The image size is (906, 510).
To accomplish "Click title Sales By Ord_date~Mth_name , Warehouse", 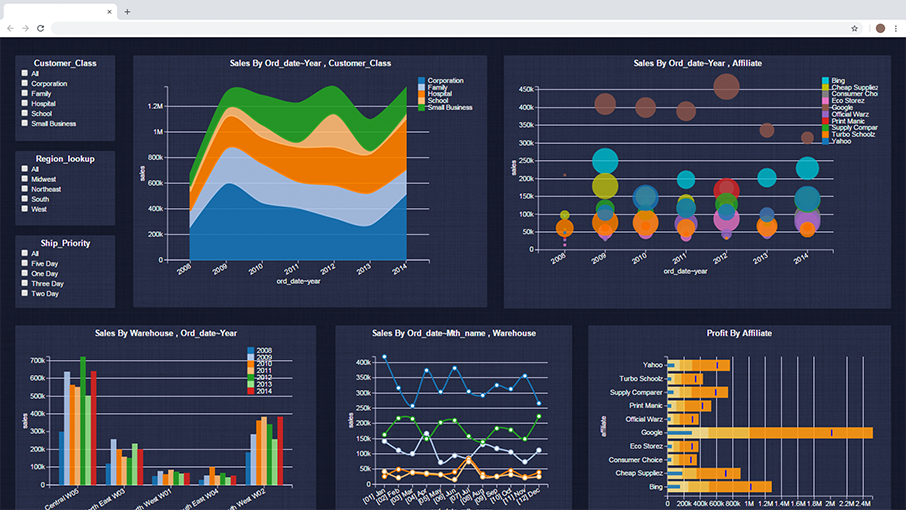I will [x=454, y=333].
